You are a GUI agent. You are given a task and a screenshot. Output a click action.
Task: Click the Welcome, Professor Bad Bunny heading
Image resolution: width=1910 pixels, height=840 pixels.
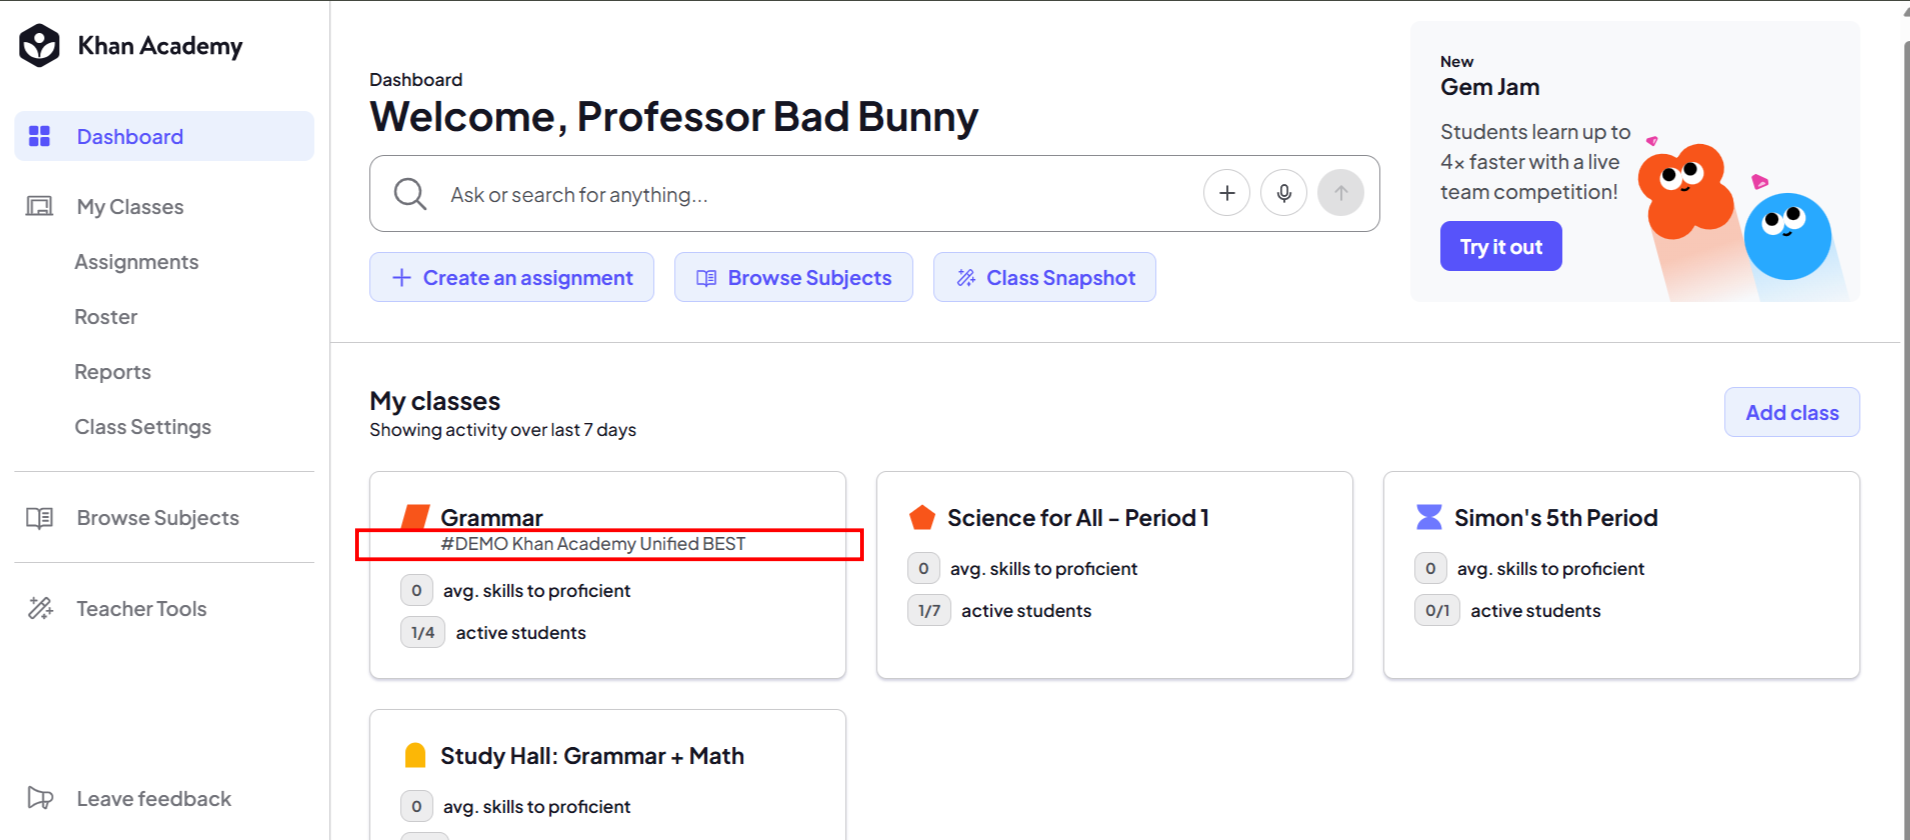coord(674,117)
